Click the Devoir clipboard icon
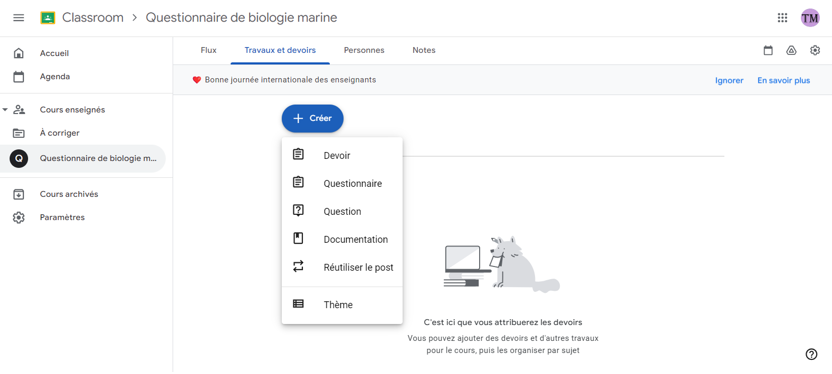The height and width of the screenshot is (374, 832). 298,154
